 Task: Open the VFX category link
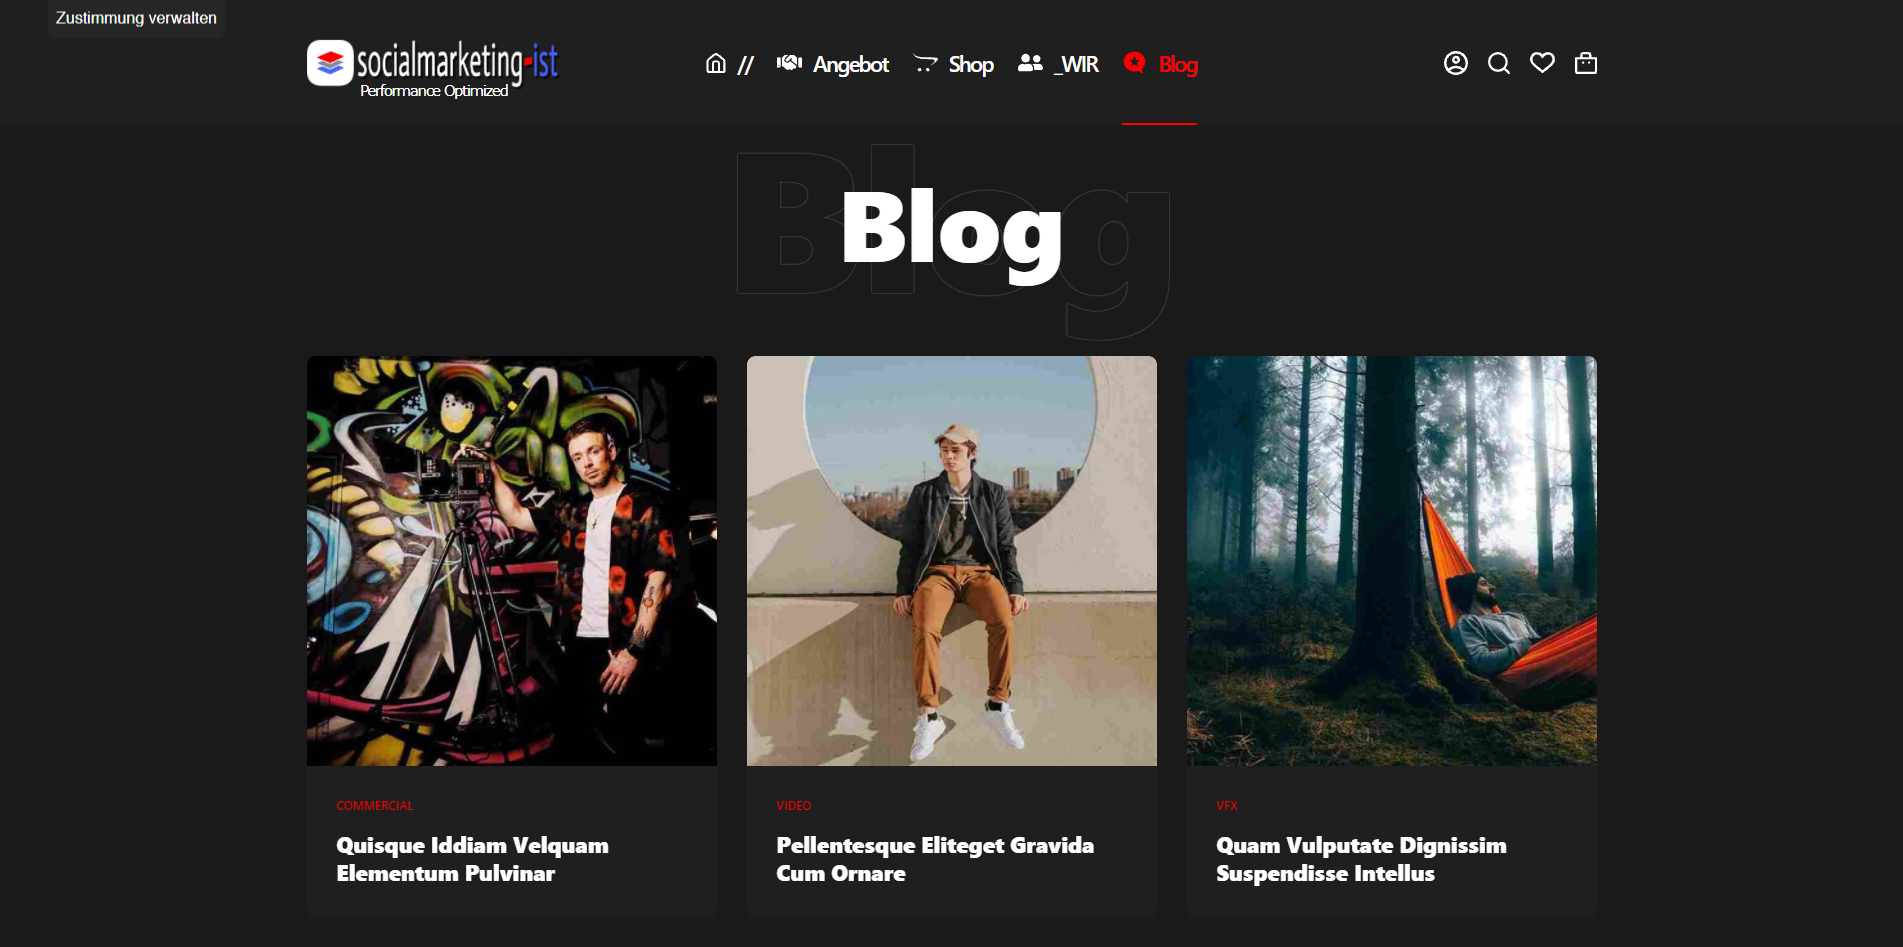coord(1227,806)
